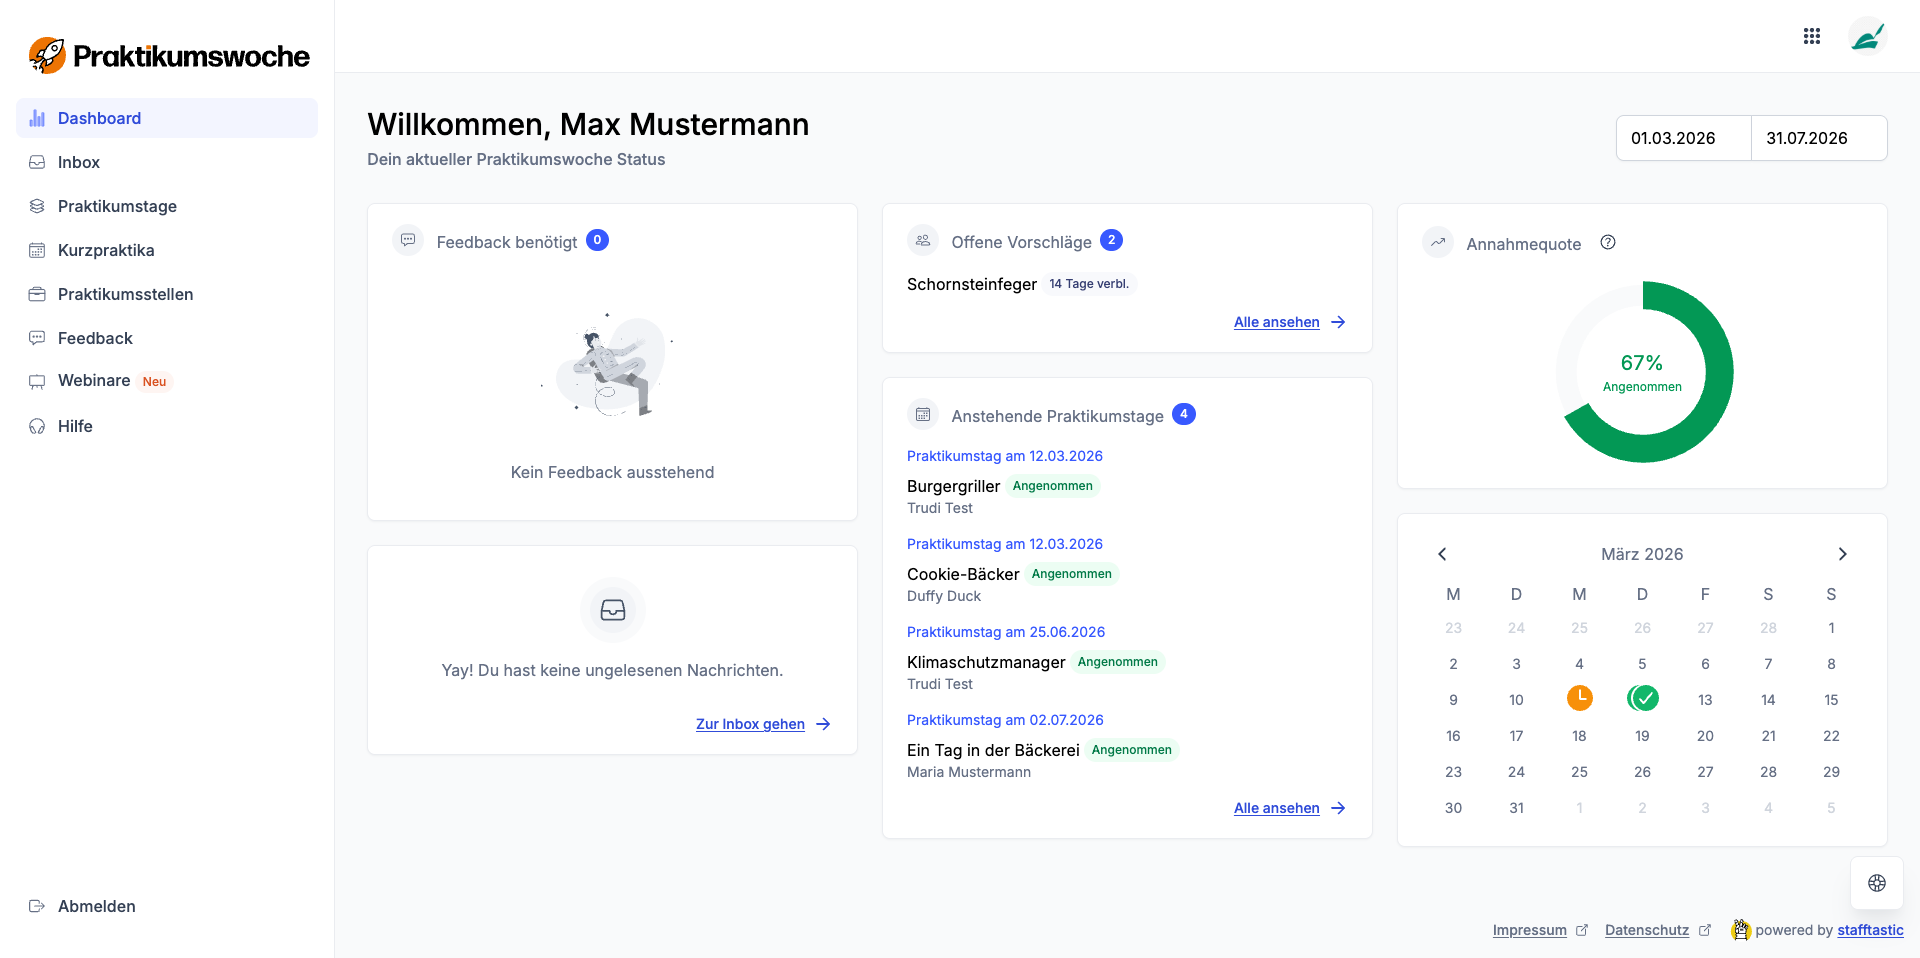Open the globe language selector button
1920x958 pixels.
tap(1876, 882)
